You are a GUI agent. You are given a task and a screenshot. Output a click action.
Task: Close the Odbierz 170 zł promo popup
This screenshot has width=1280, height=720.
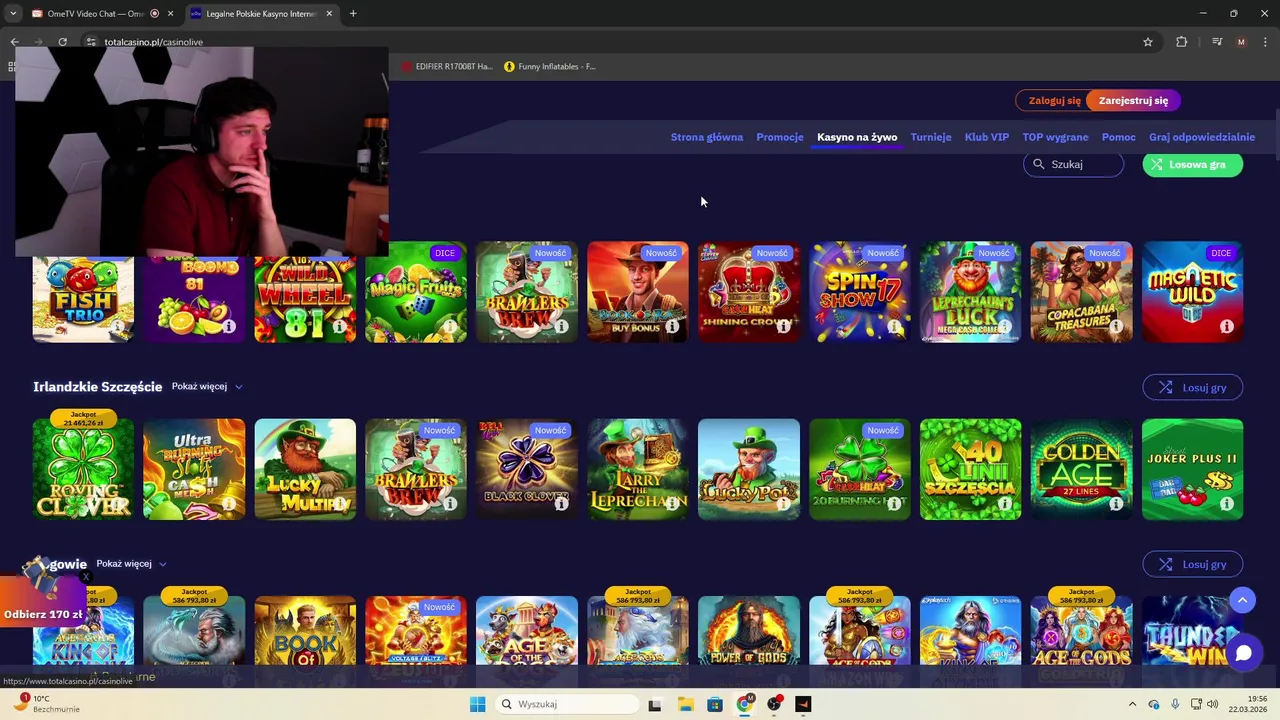[x=85, y=577]
